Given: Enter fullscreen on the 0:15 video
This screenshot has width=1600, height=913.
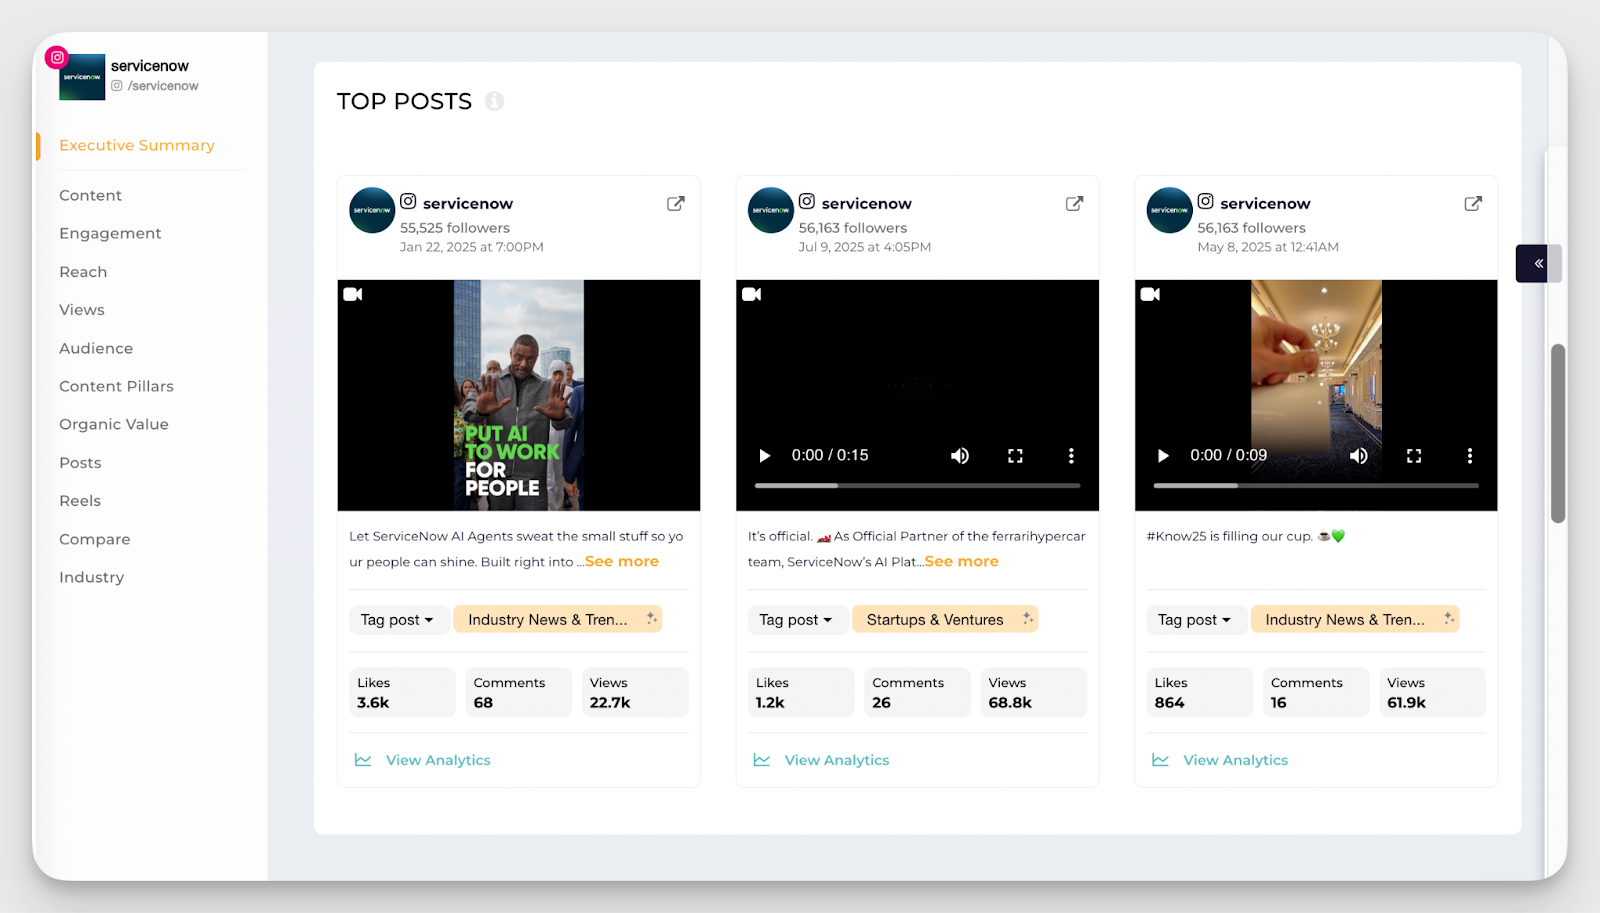Looking at the screenshot, I should pyautogui.click(x=1015, y=456).
